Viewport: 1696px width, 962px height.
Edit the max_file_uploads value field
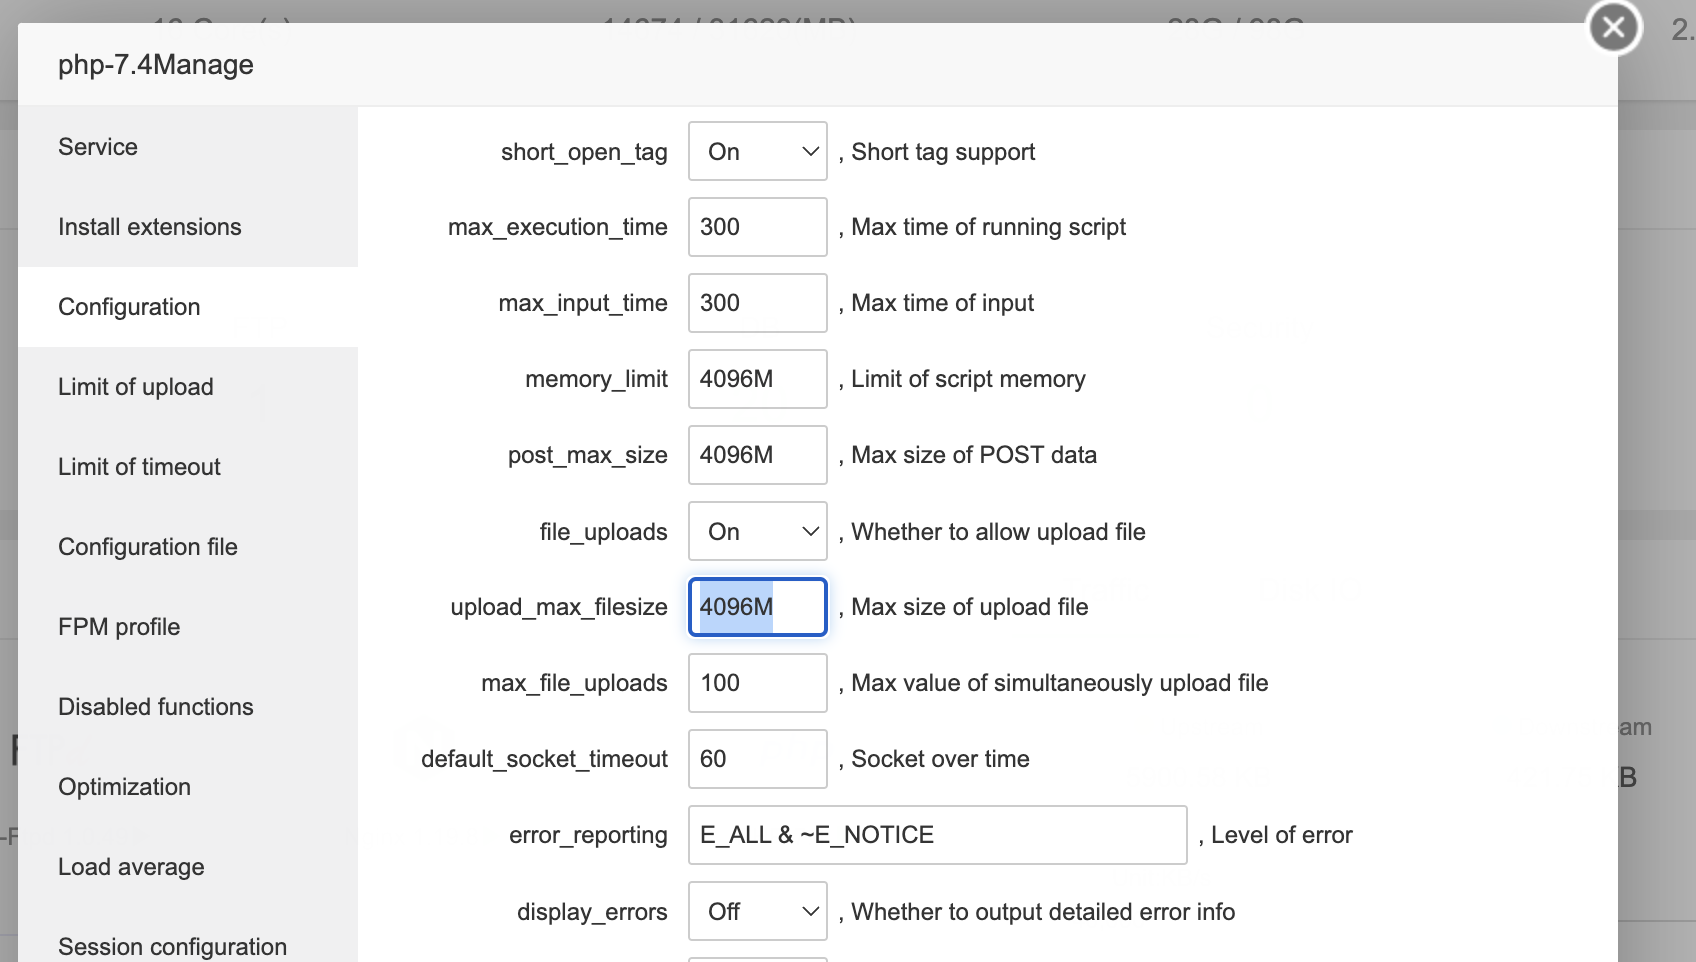[x=757, y=683]
